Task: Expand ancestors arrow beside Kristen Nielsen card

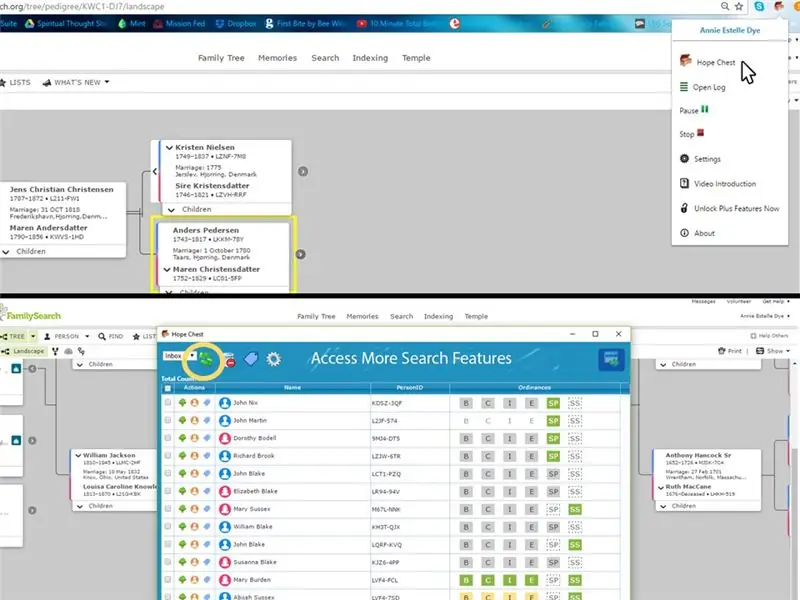Action: tap(303, 171)
